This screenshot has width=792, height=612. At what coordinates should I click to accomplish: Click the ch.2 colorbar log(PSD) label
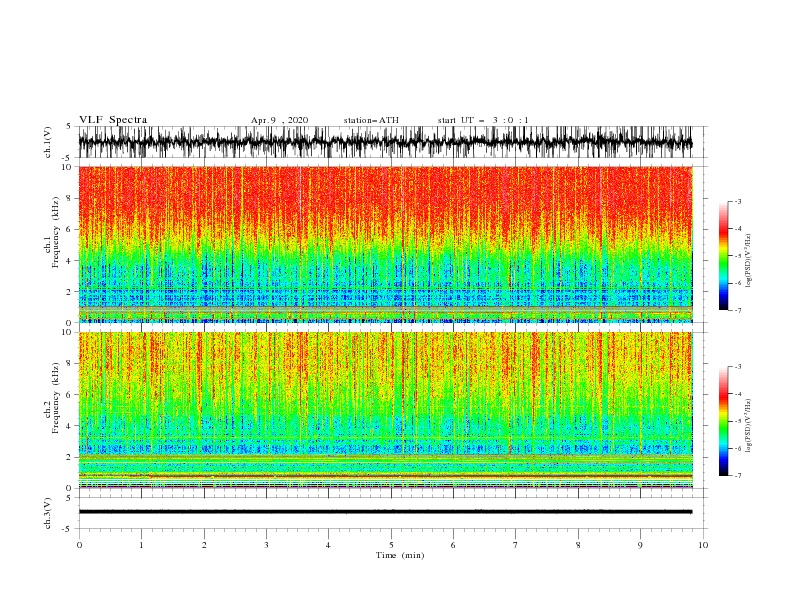[x=748, y=426]
